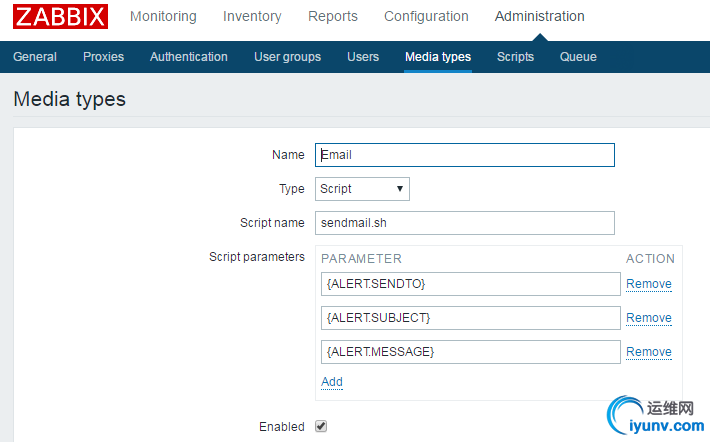710x442 pixels.
Task: Switch to the Scripts tab
Action: tap(515, 57)
